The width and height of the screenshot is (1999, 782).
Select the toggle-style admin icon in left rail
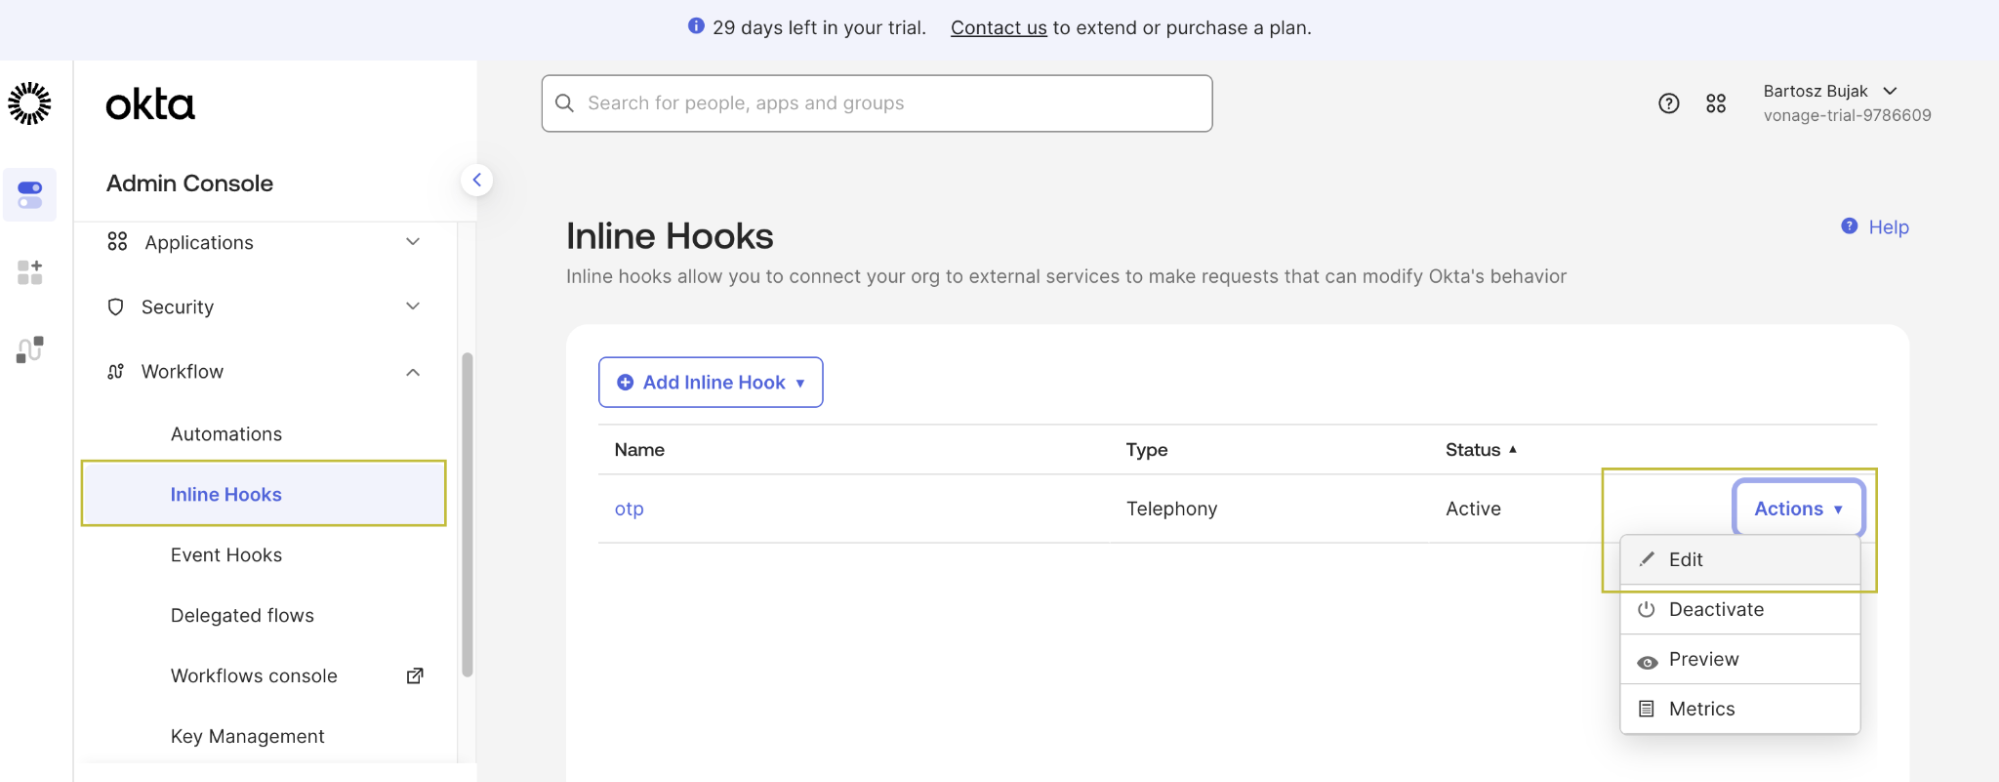pyautogui.click(x=30, y=195)
